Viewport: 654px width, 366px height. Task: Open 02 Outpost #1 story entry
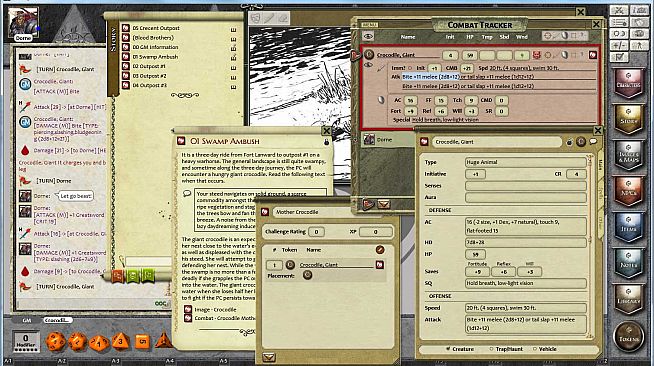tap(149, 66)
